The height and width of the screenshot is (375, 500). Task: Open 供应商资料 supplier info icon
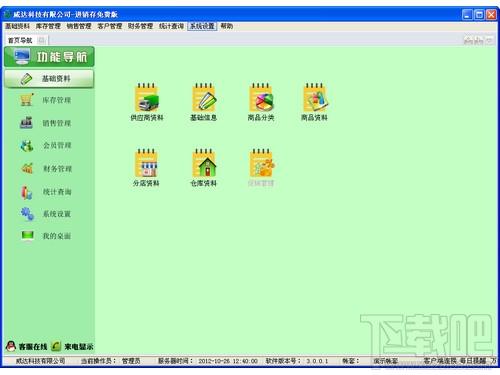(147, 97)
